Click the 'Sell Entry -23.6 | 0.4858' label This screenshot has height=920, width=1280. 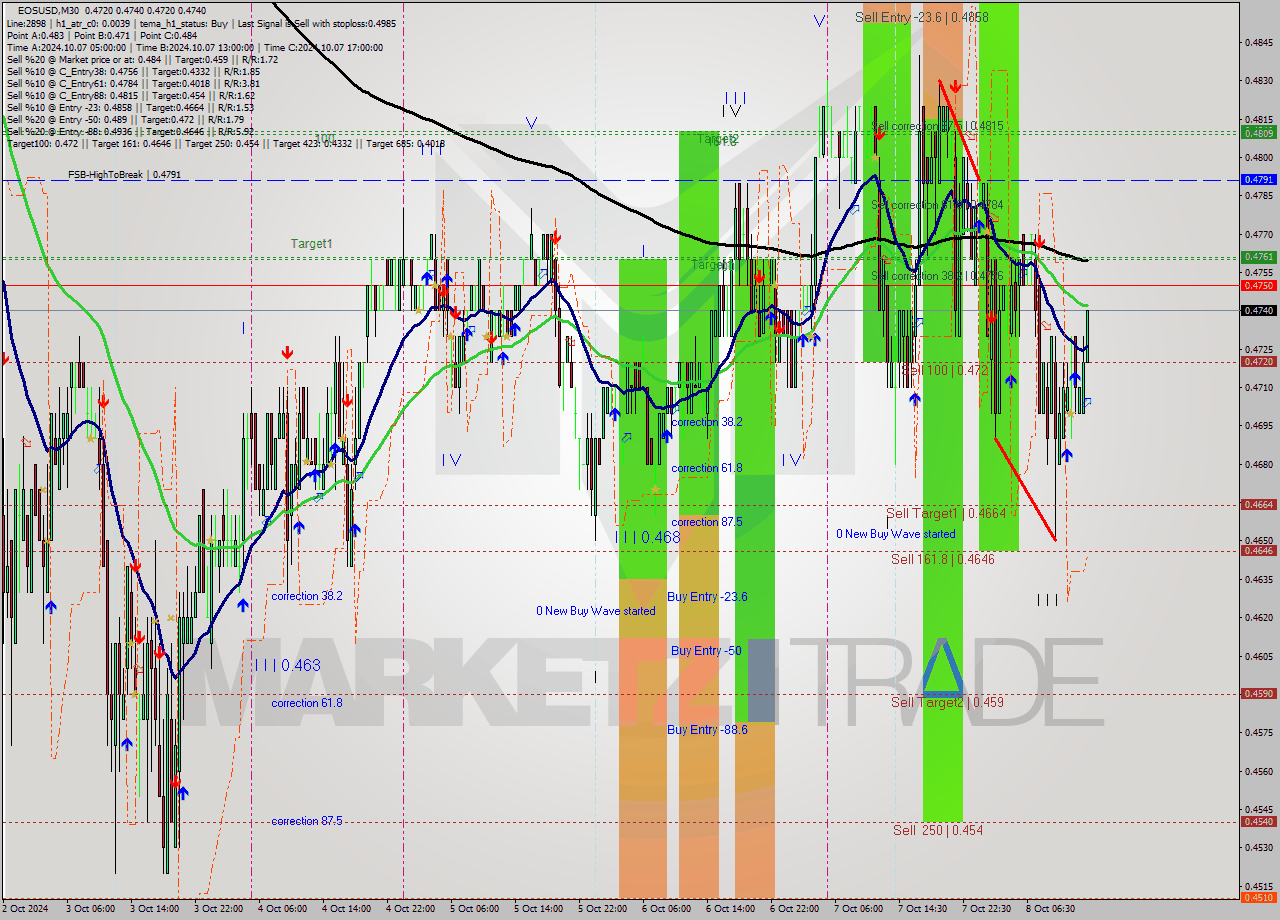(922, 17)
